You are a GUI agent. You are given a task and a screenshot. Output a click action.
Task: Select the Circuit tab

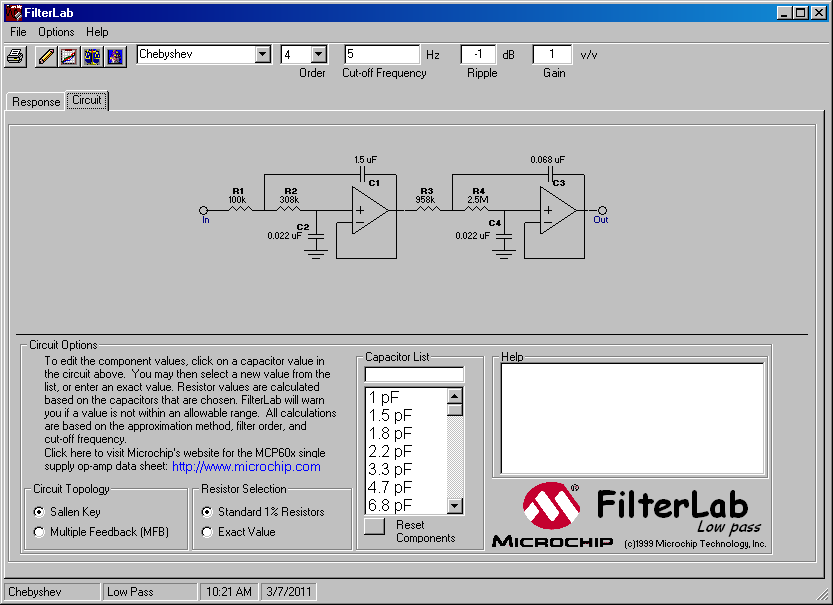[87, 100]
